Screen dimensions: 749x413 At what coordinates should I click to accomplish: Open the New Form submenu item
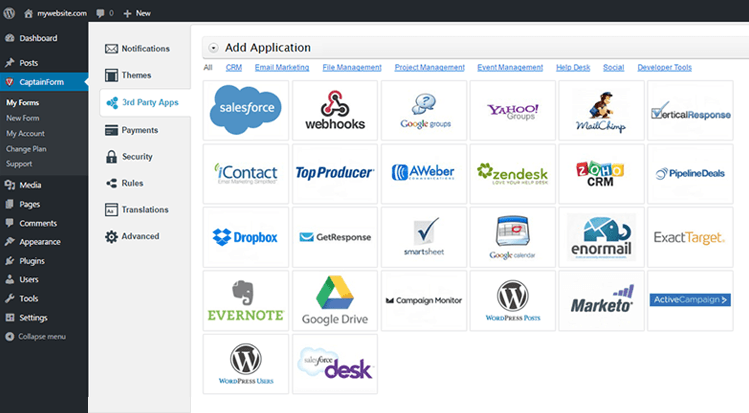pyautogui.click(x=22, y=118)
